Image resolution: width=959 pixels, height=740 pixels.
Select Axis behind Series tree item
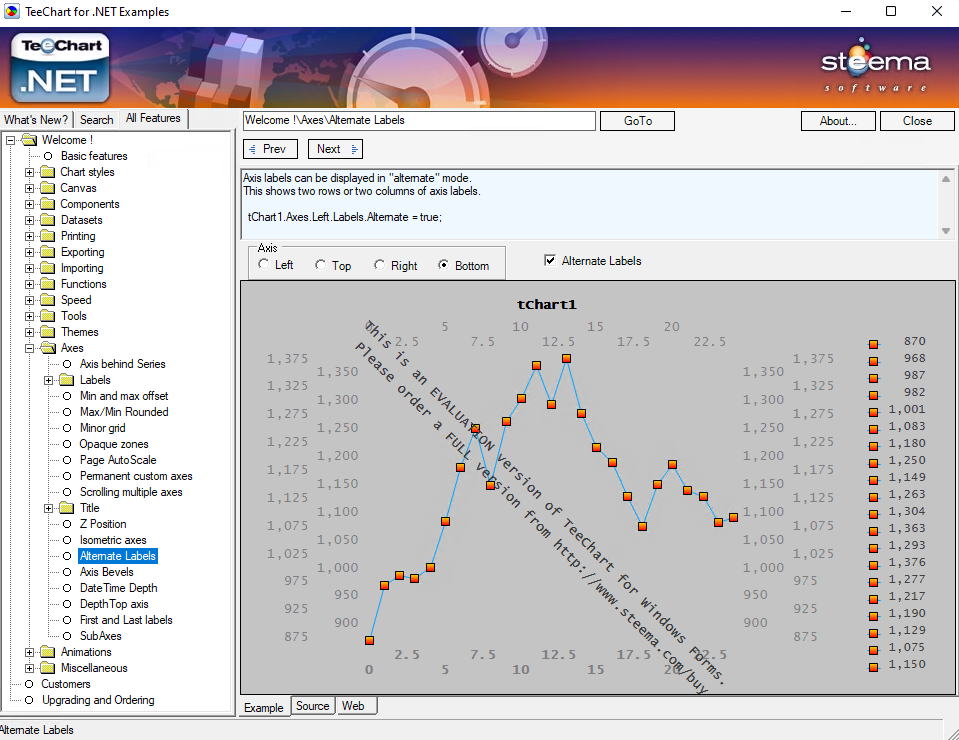122,364
